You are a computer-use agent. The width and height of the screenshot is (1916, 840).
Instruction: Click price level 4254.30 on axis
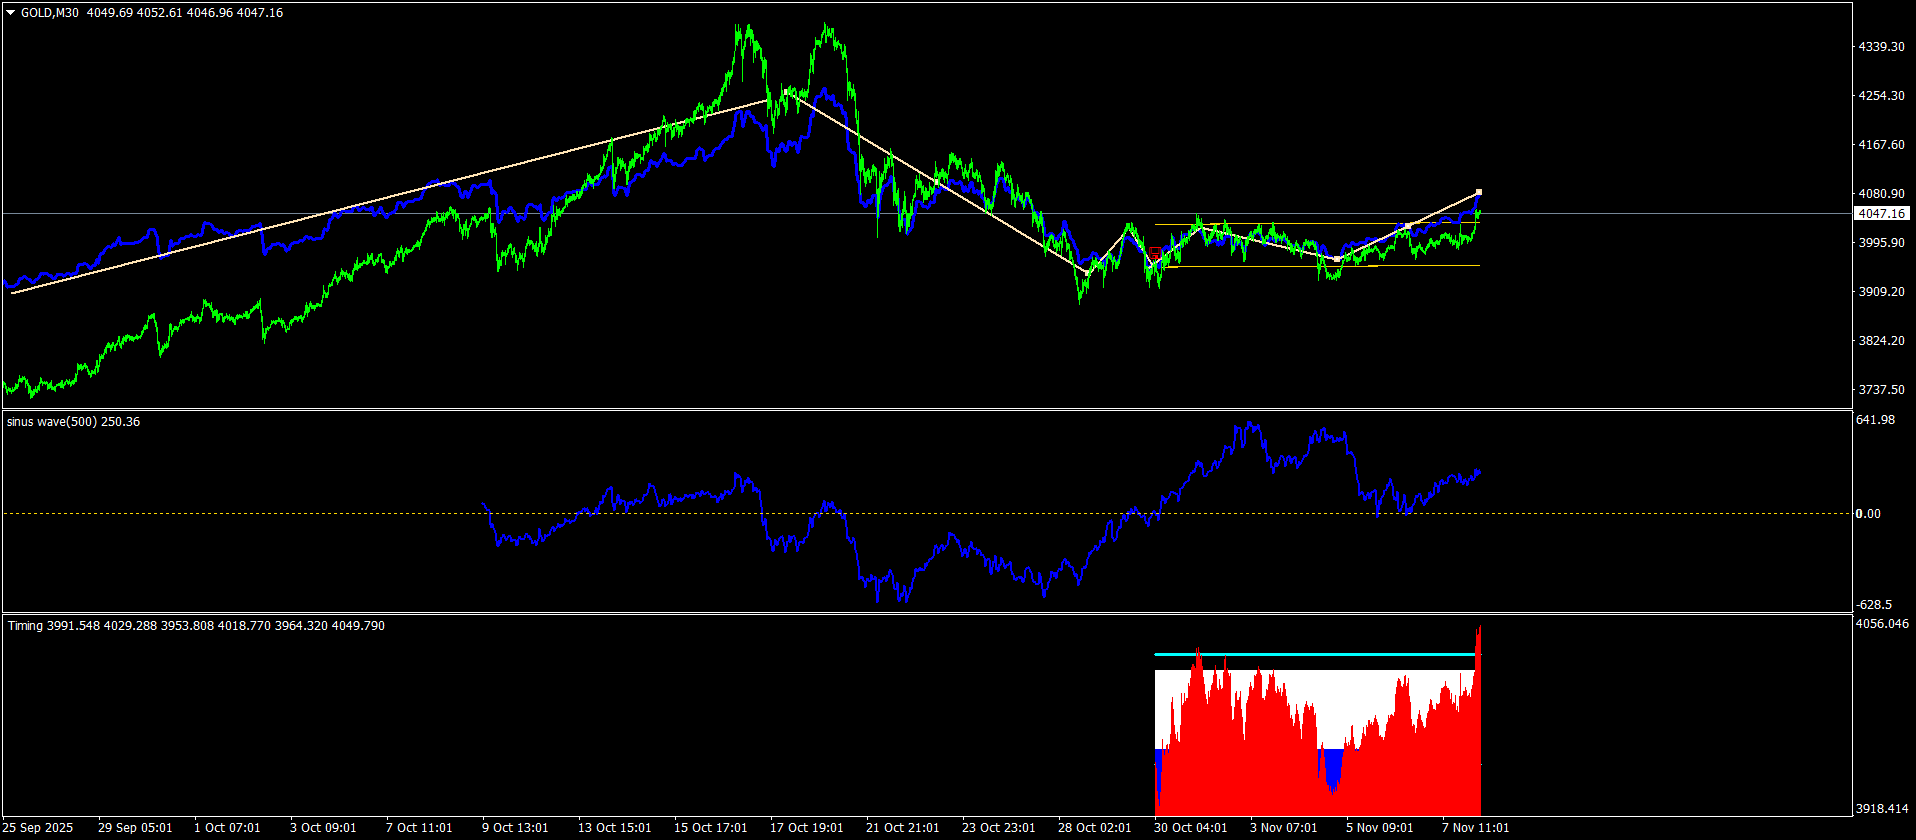click(1881, 96)
